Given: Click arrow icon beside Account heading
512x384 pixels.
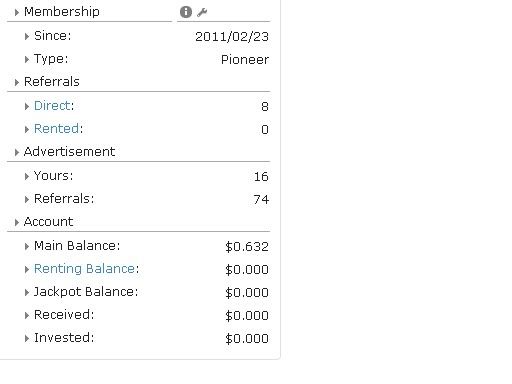Looking at the screenshot, I should point(17,222).
